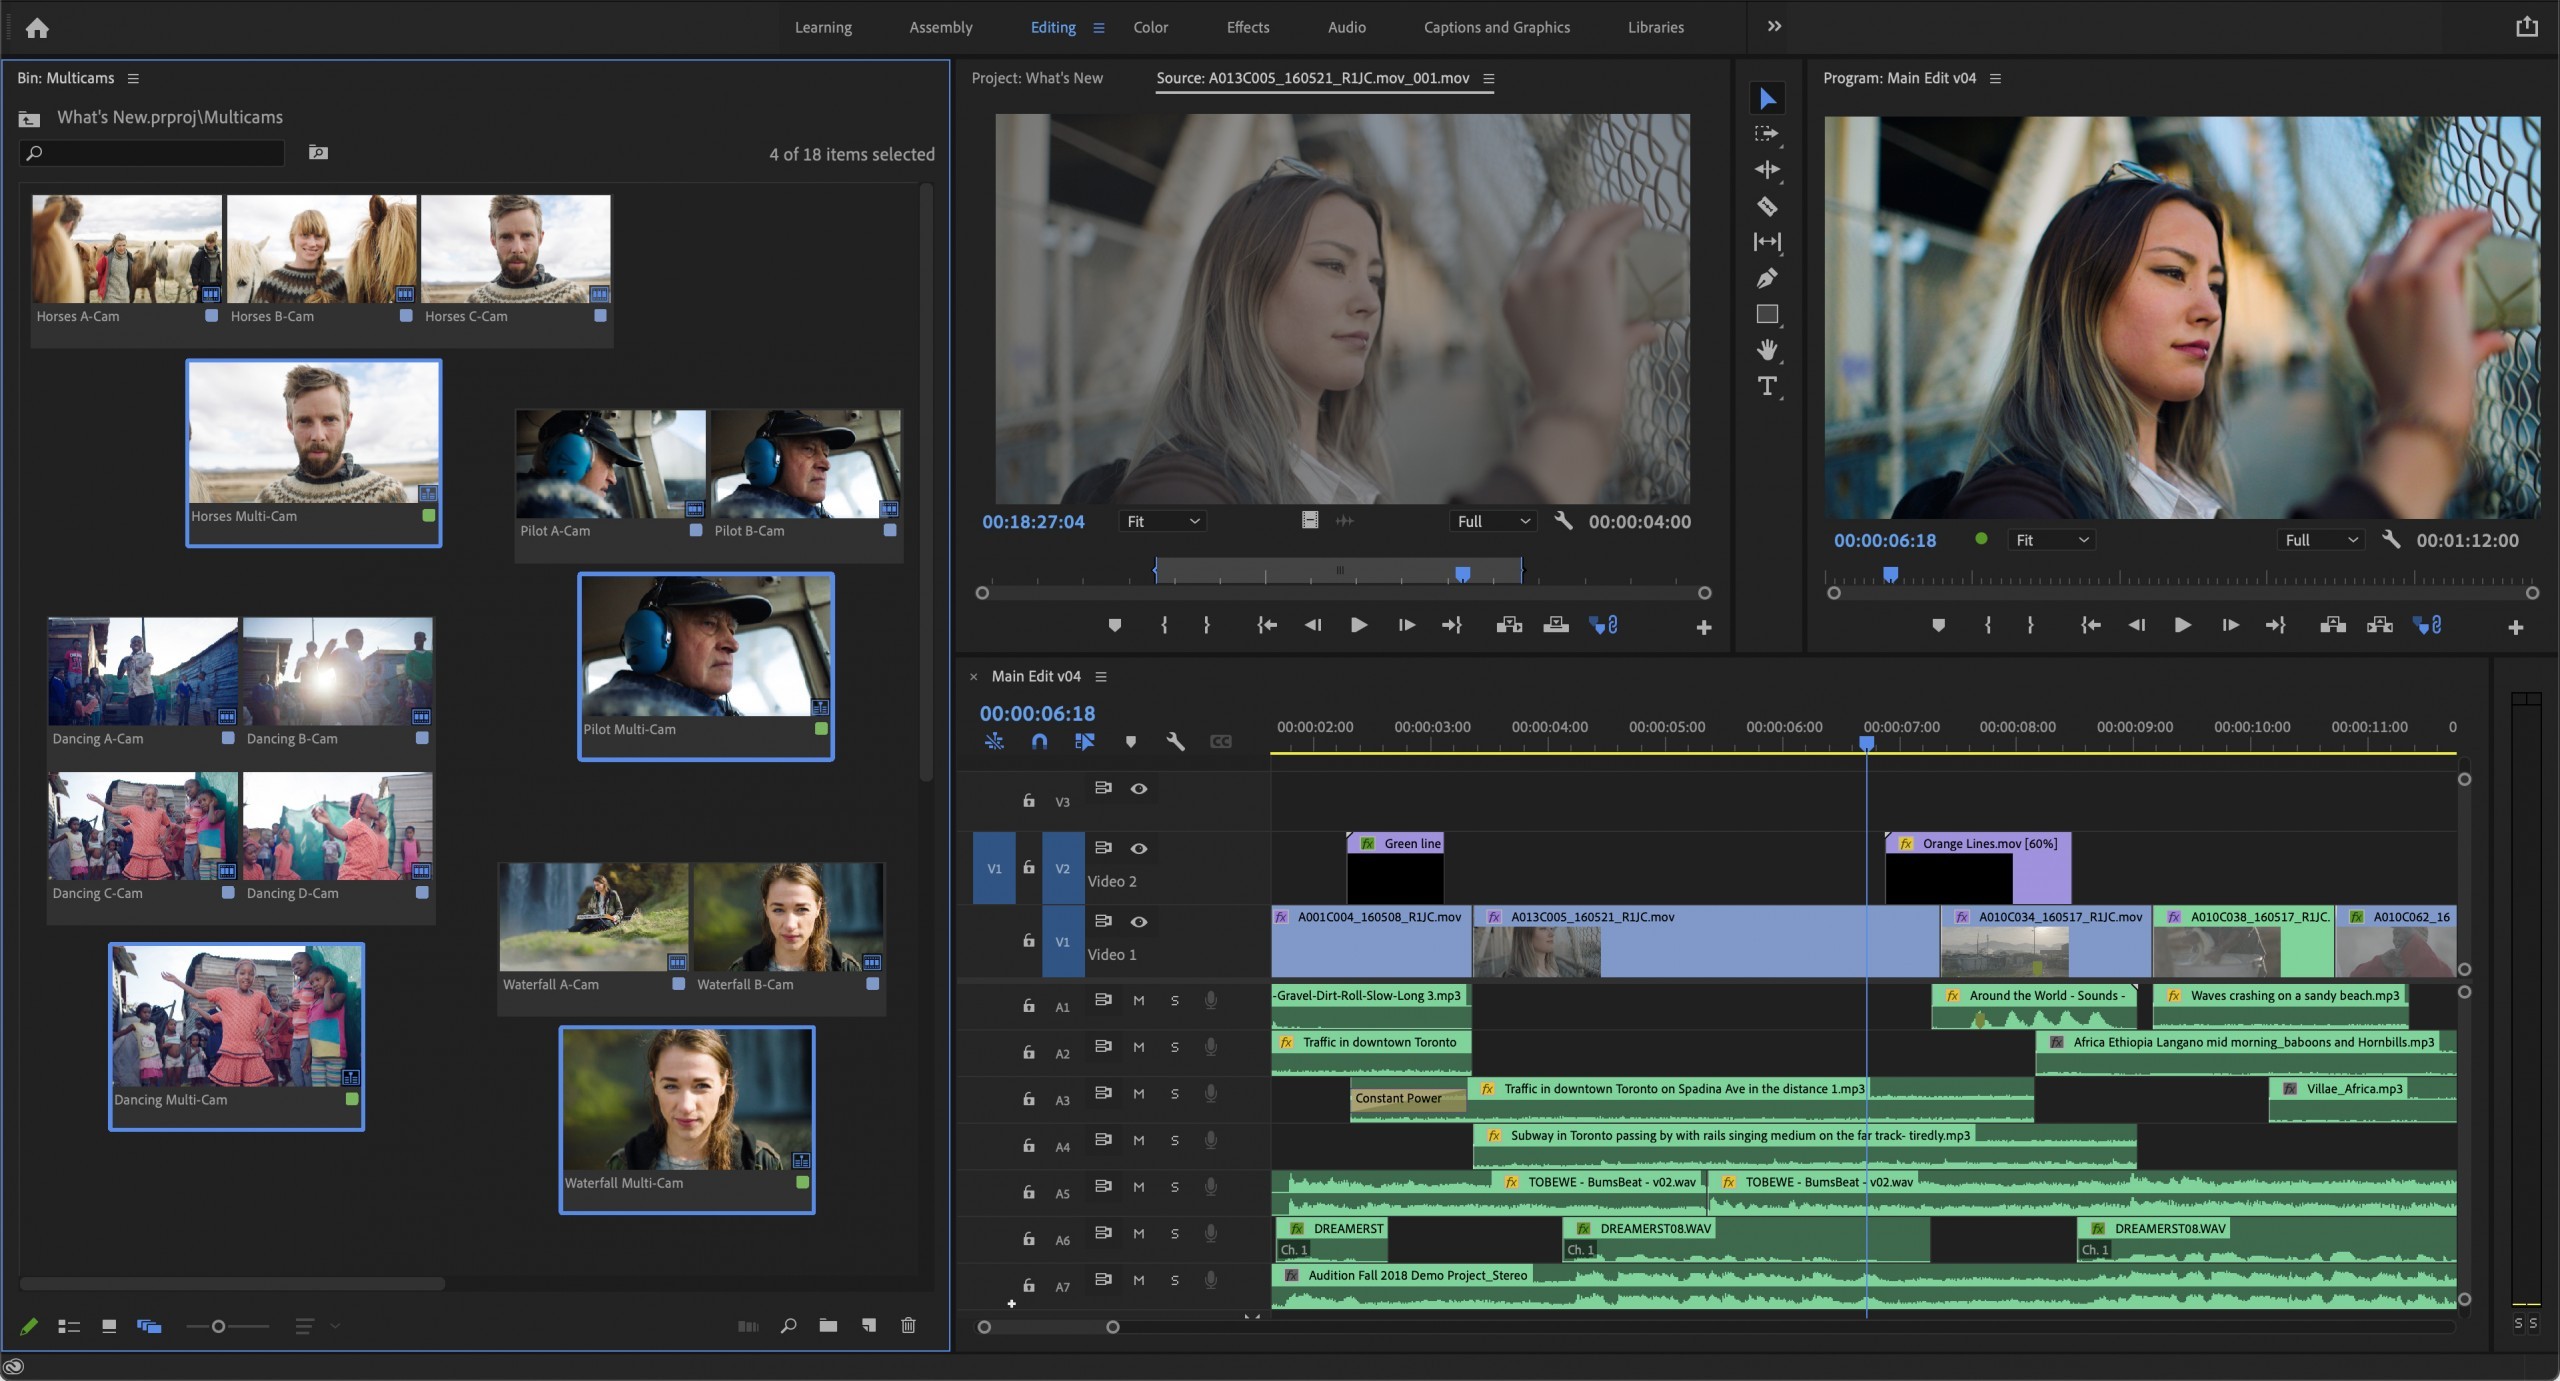Select the Rectangle tool
This screenshot has width=2560, height=1381.
[x=1767, y=314]
